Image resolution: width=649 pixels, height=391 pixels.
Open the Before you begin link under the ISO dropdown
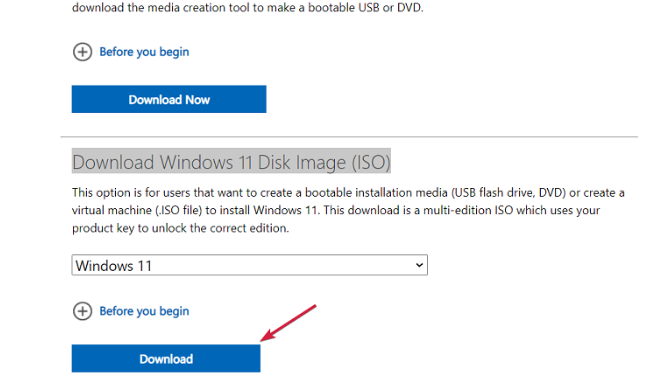pyautogui.click(x=144, y=311)
